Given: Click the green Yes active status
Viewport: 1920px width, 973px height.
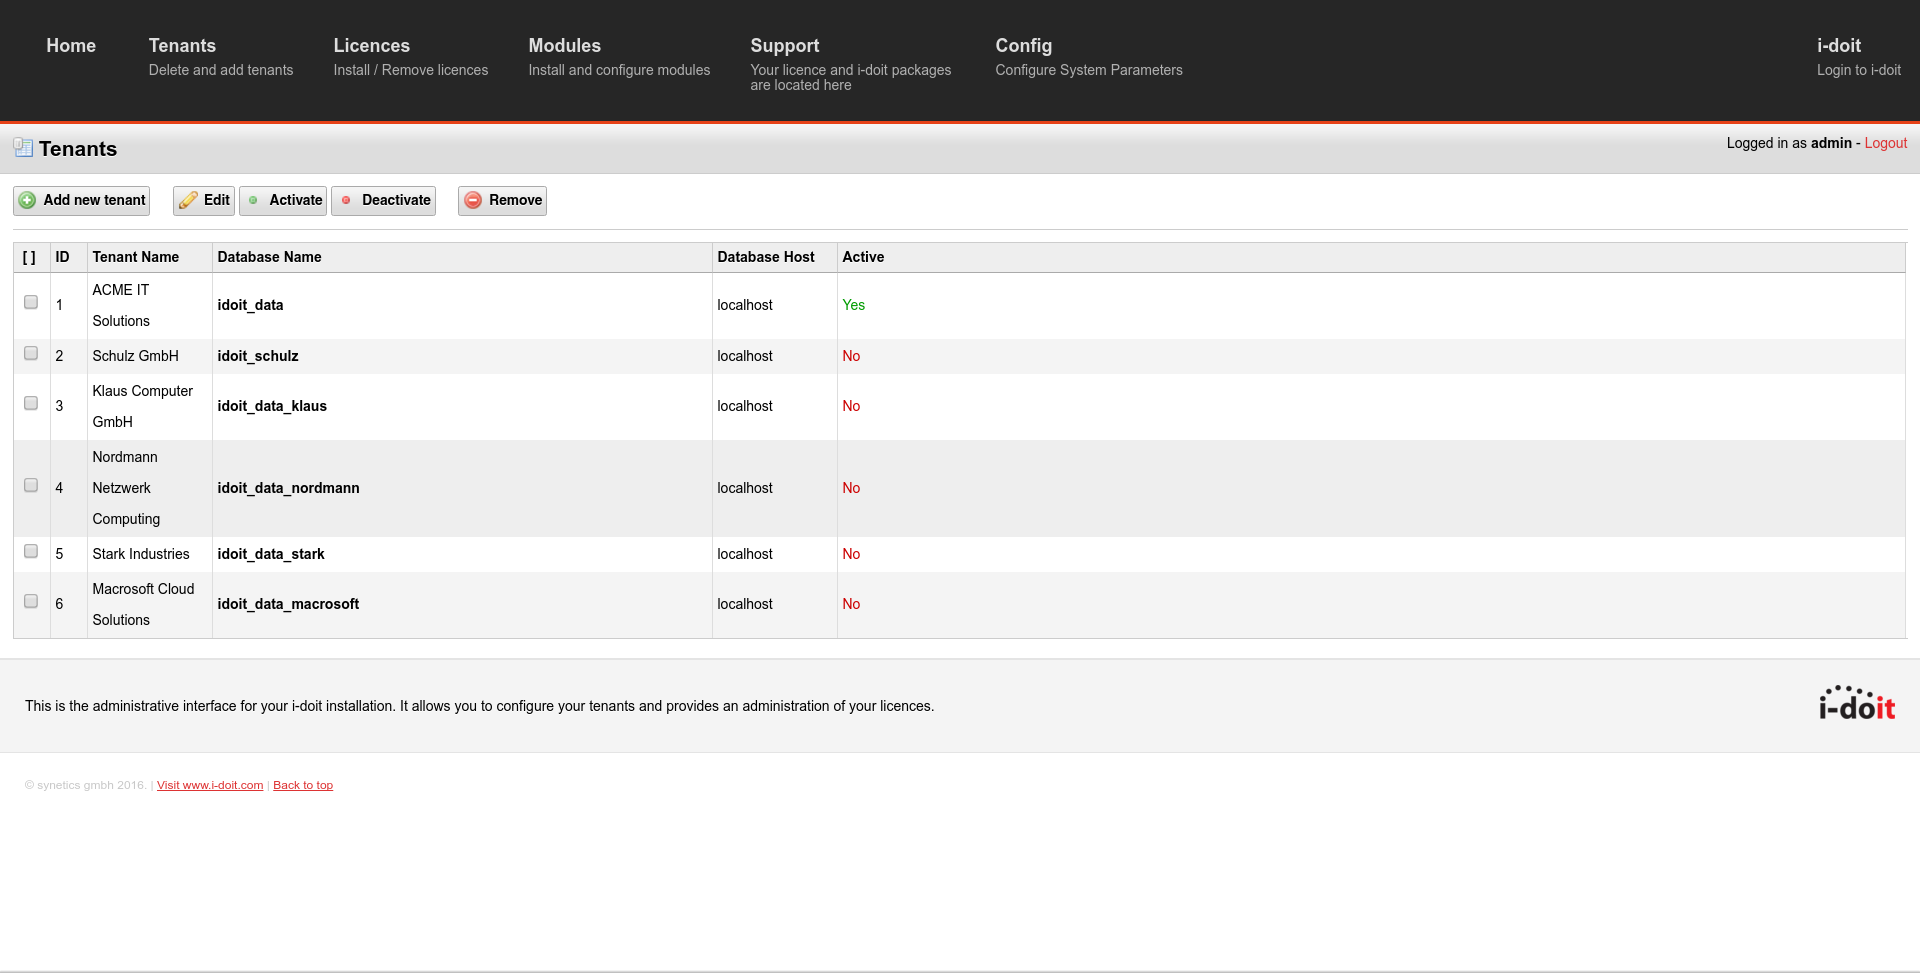Looking at the screenshot, I should [854, 305].
